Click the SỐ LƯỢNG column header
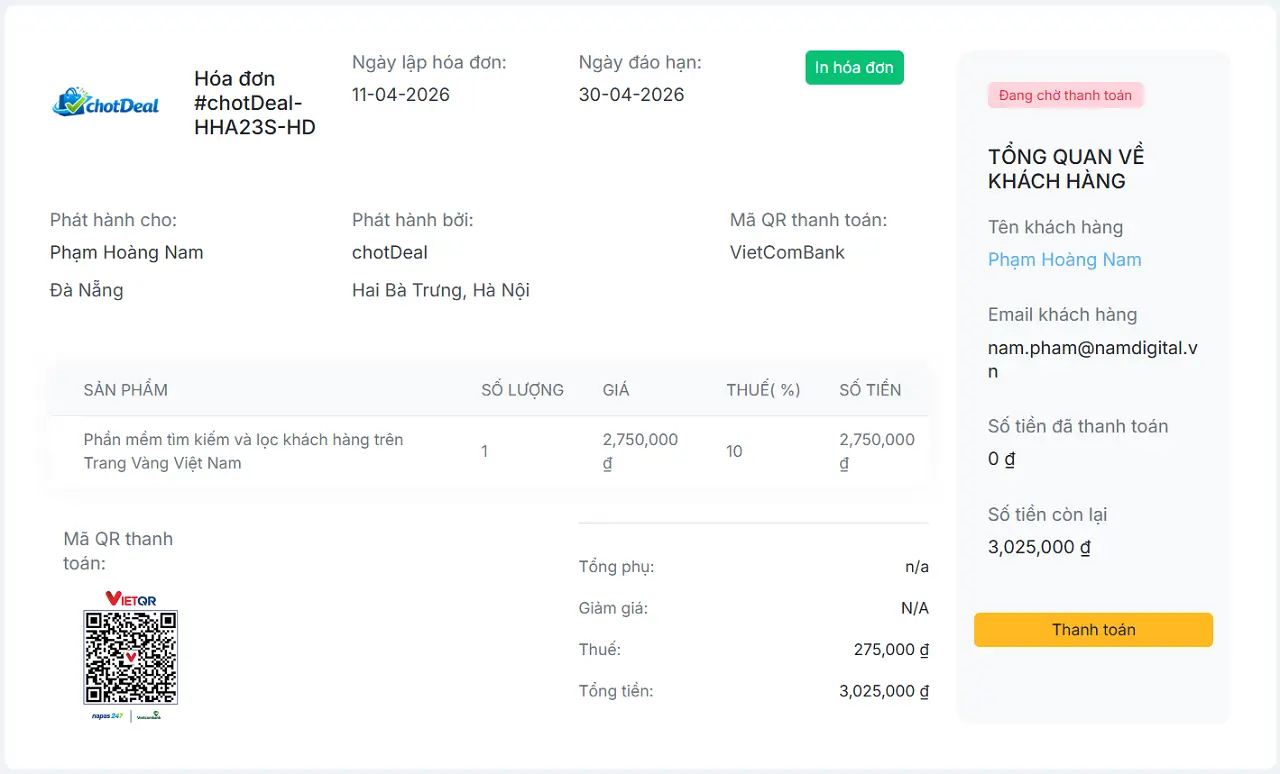The width and height of the screenshot is (1280, 774). tap(522, 390)
